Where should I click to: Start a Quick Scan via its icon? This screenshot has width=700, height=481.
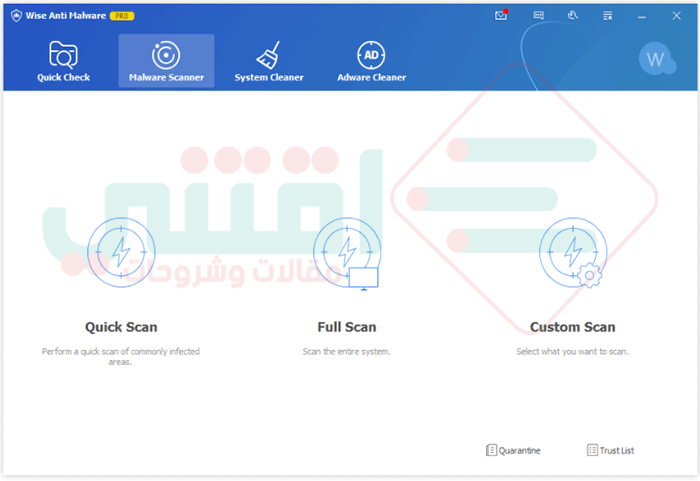coord(121,252)
